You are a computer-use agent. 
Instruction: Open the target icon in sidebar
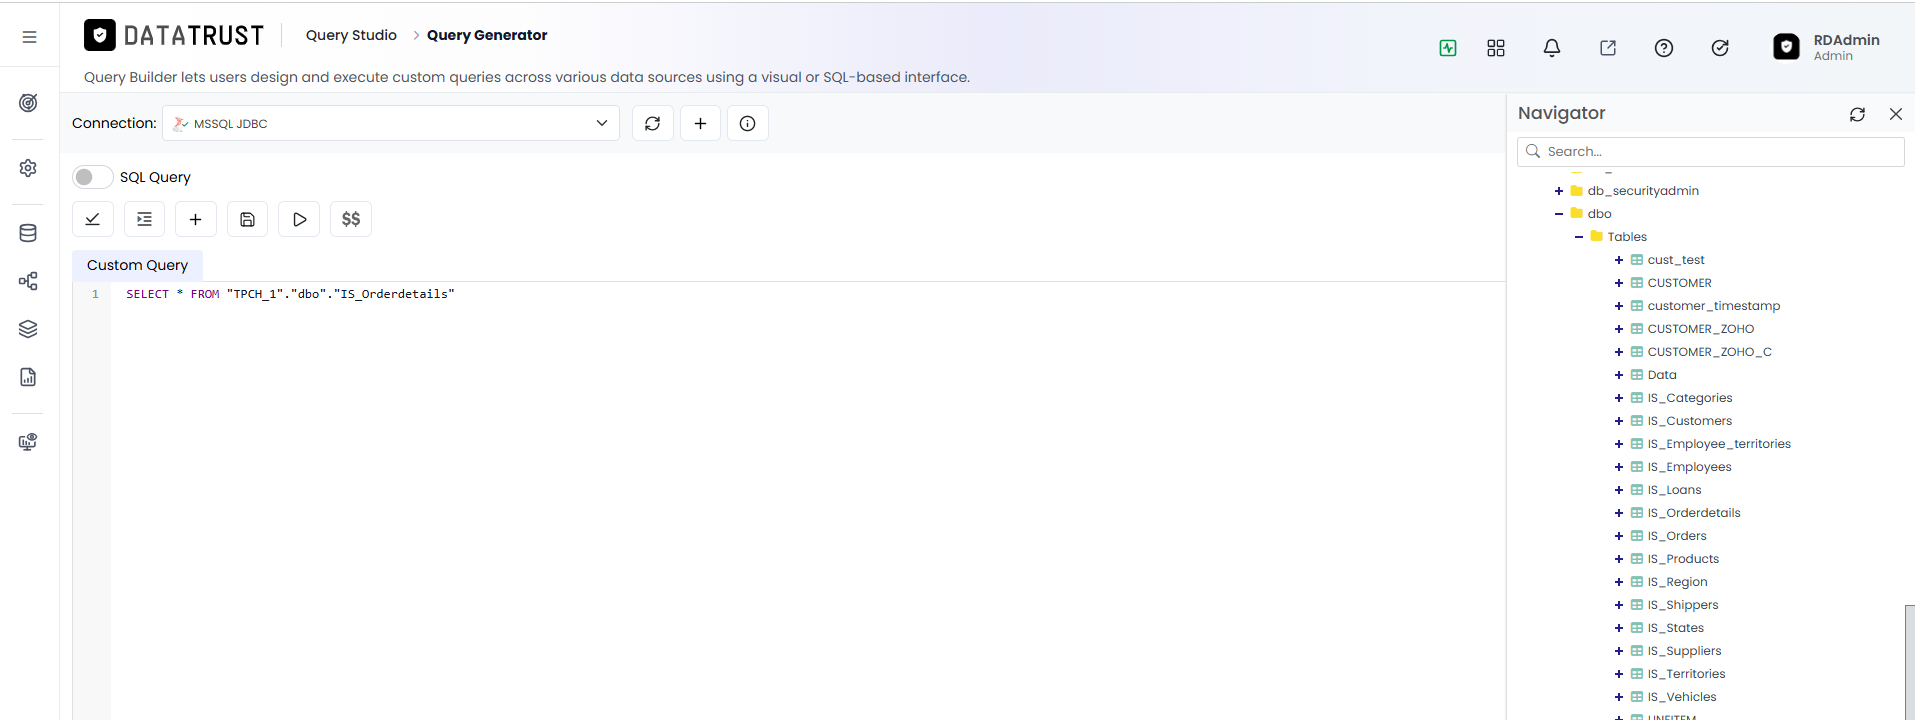pos(28,103)
